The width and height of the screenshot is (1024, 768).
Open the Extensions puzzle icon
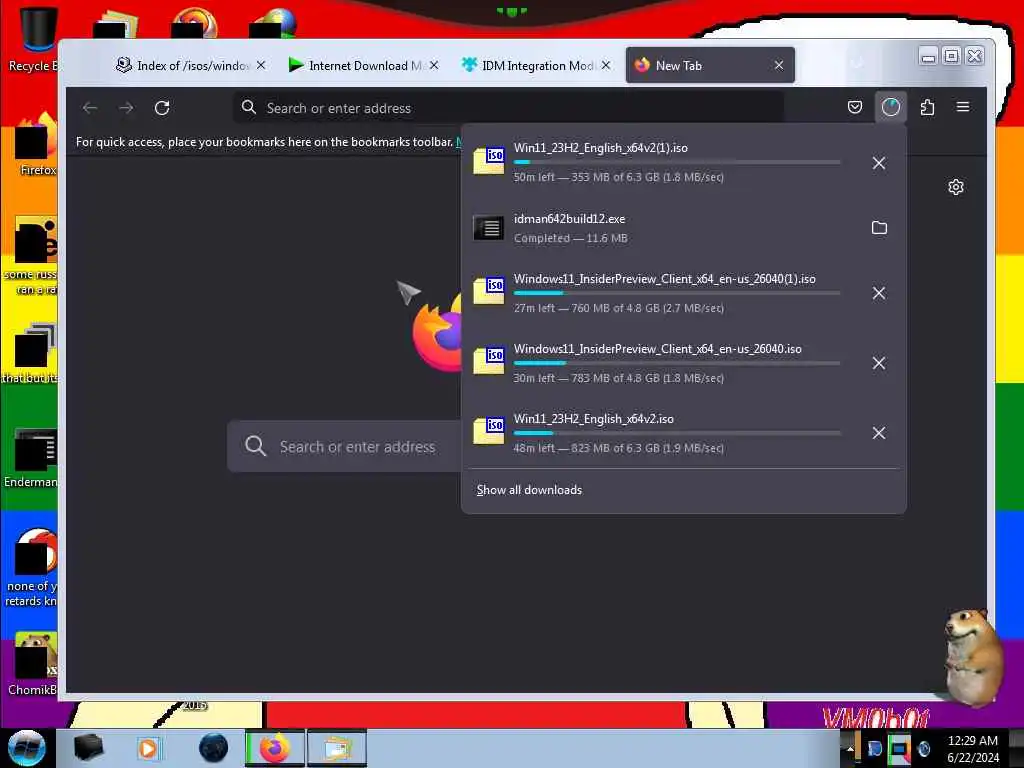pyautogui.click(x=927, y=107)
